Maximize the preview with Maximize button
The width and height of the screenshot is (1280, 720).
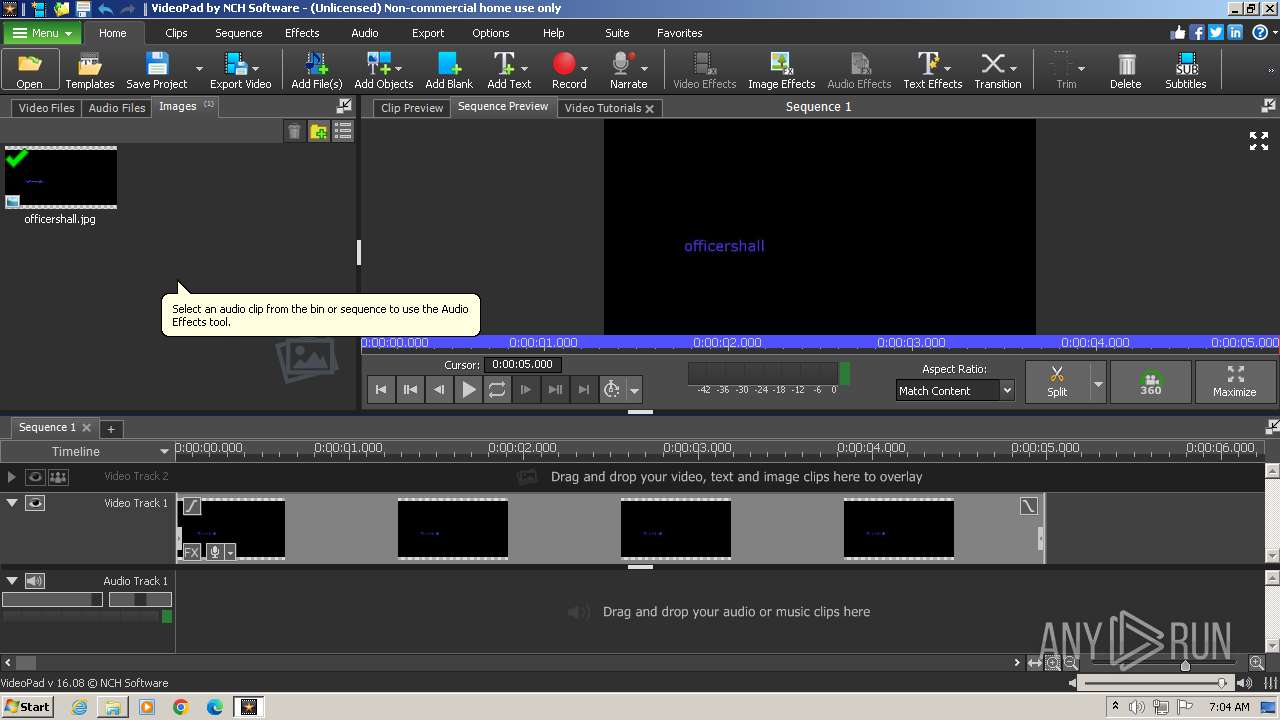tap(1235, 382)
